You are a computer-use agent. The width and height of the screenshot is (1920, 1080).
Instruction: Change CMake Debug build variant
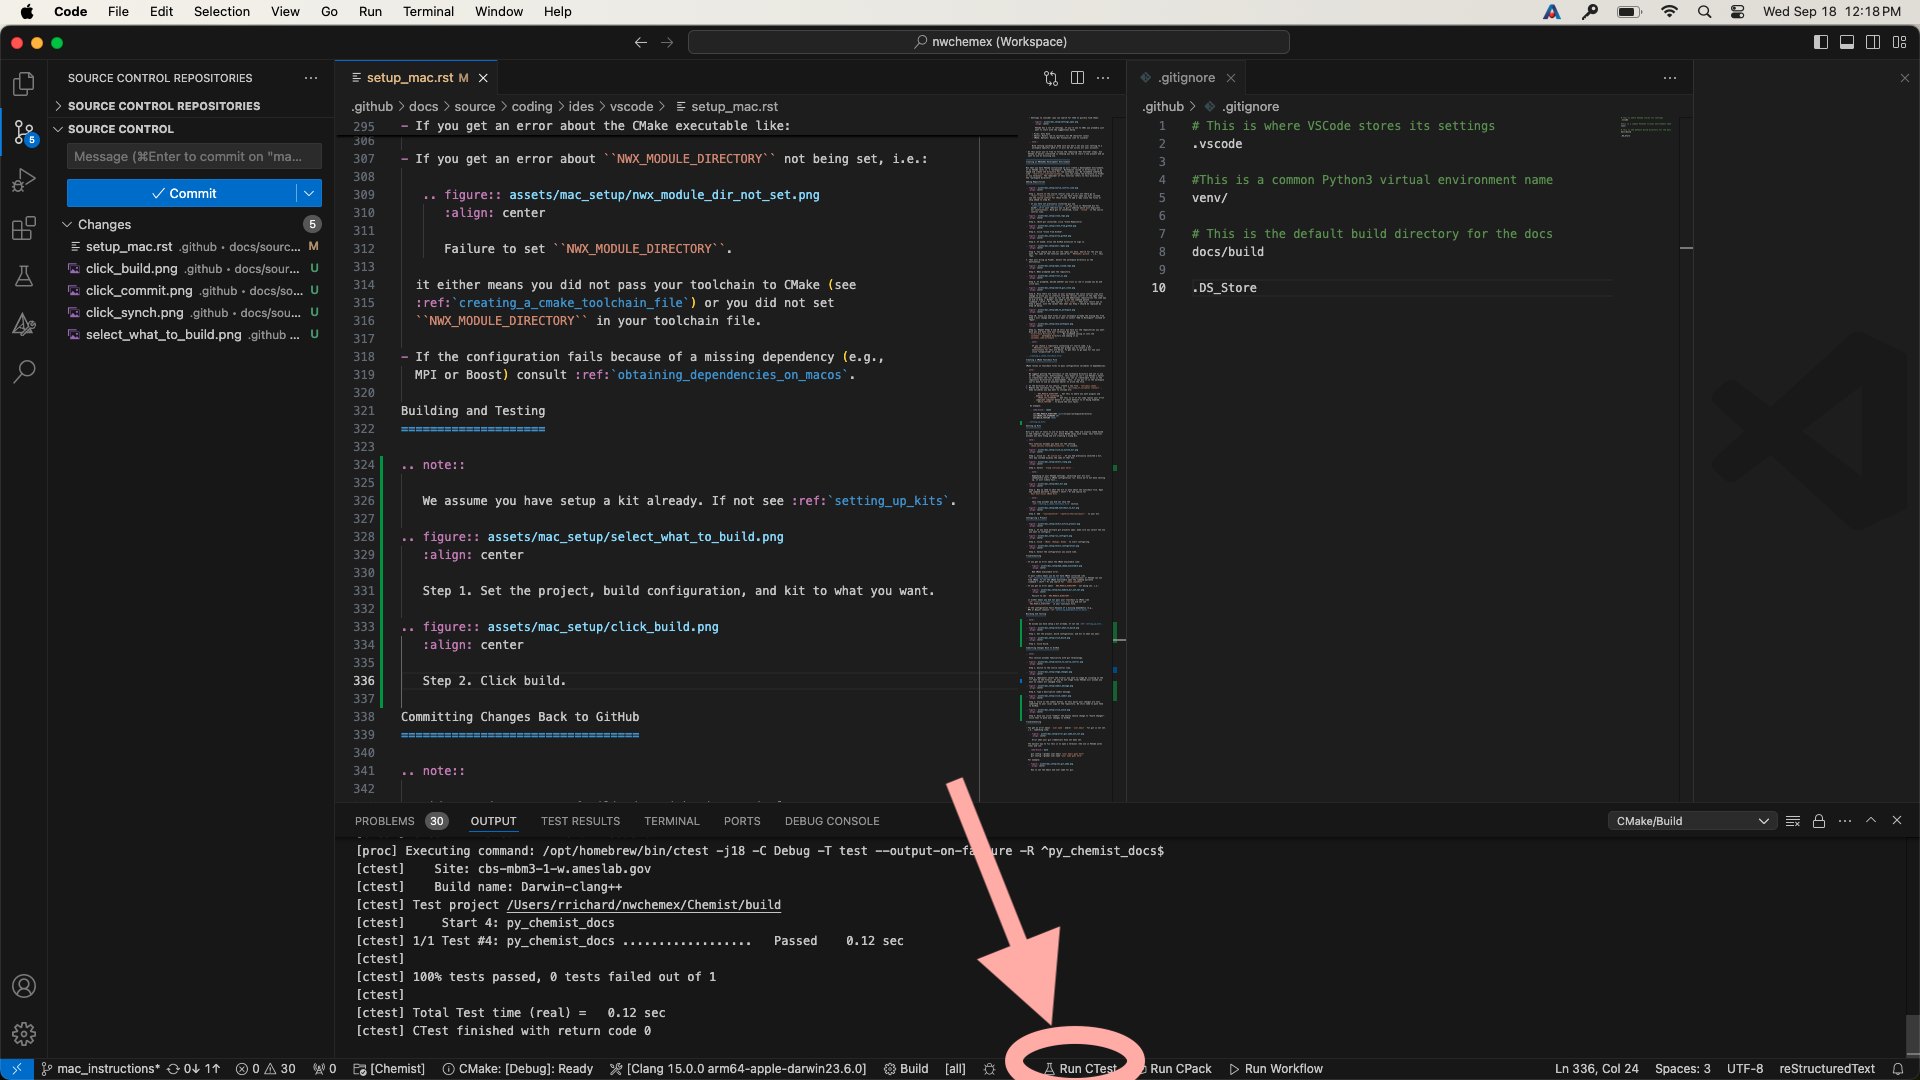coord(518,1069)
